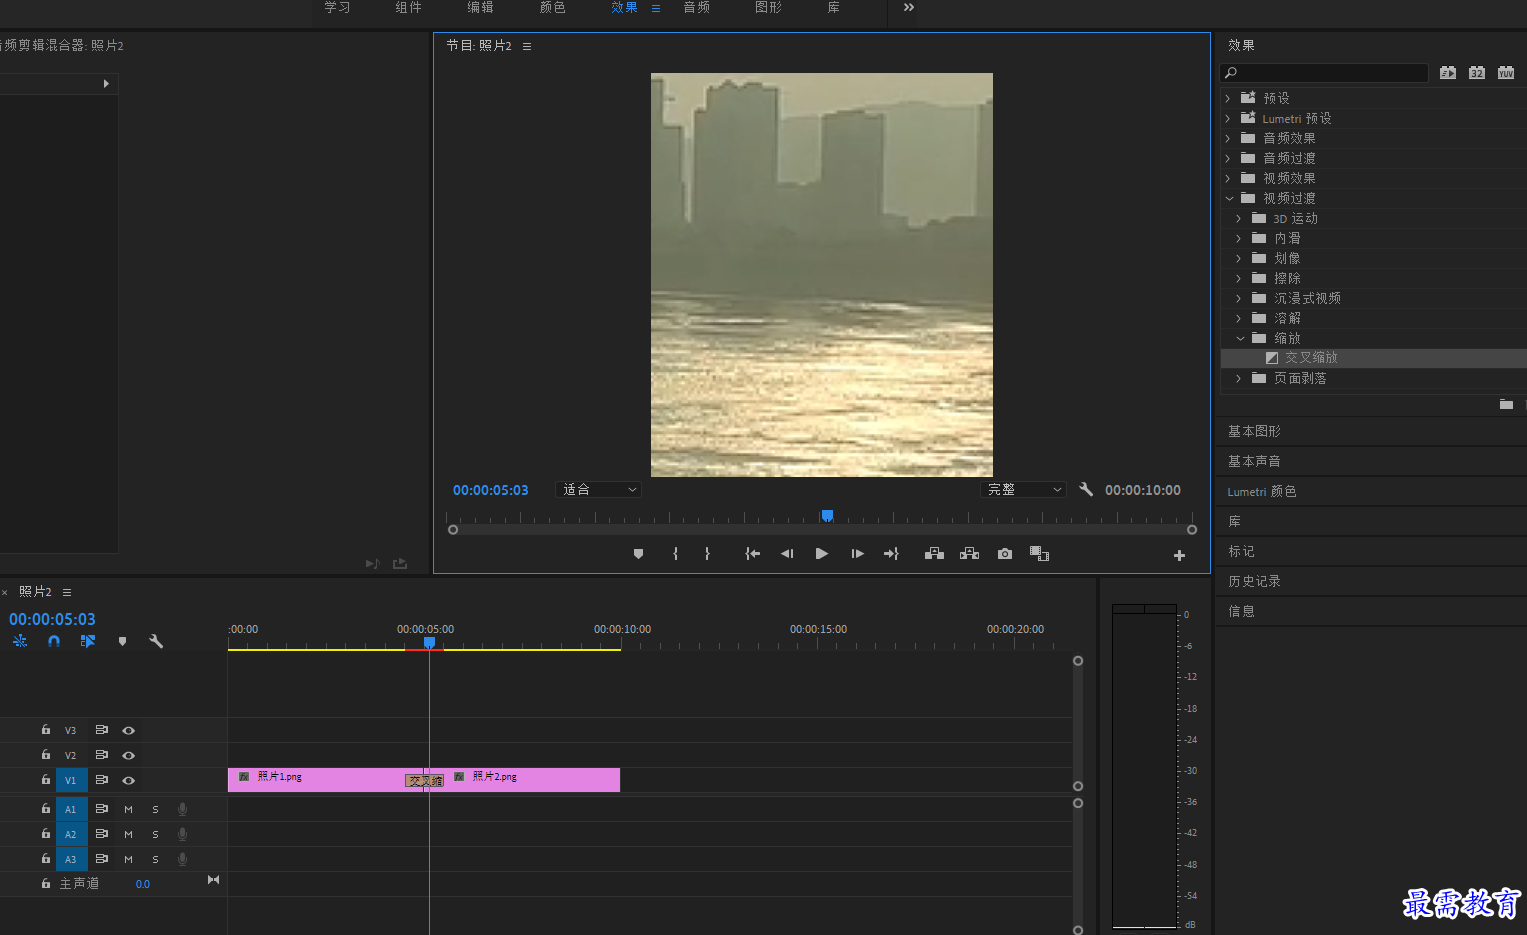Collapse the 缩放 folder
The image size is (1527, 935).
1240,338
